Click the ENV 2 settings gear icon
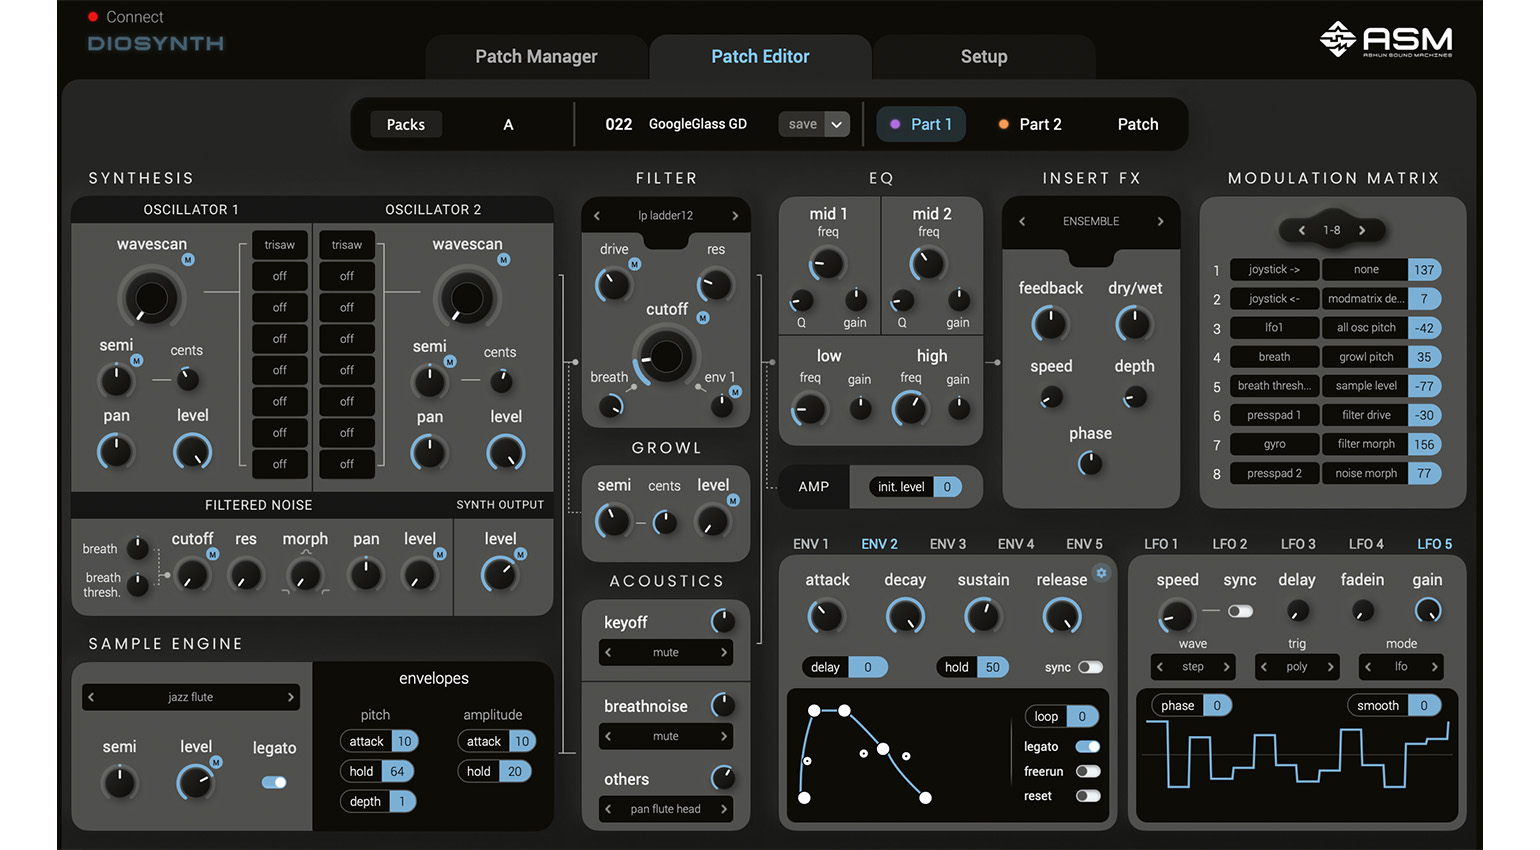The image size is (1540, 850). pyautogui.click(x=1101, y=573)
